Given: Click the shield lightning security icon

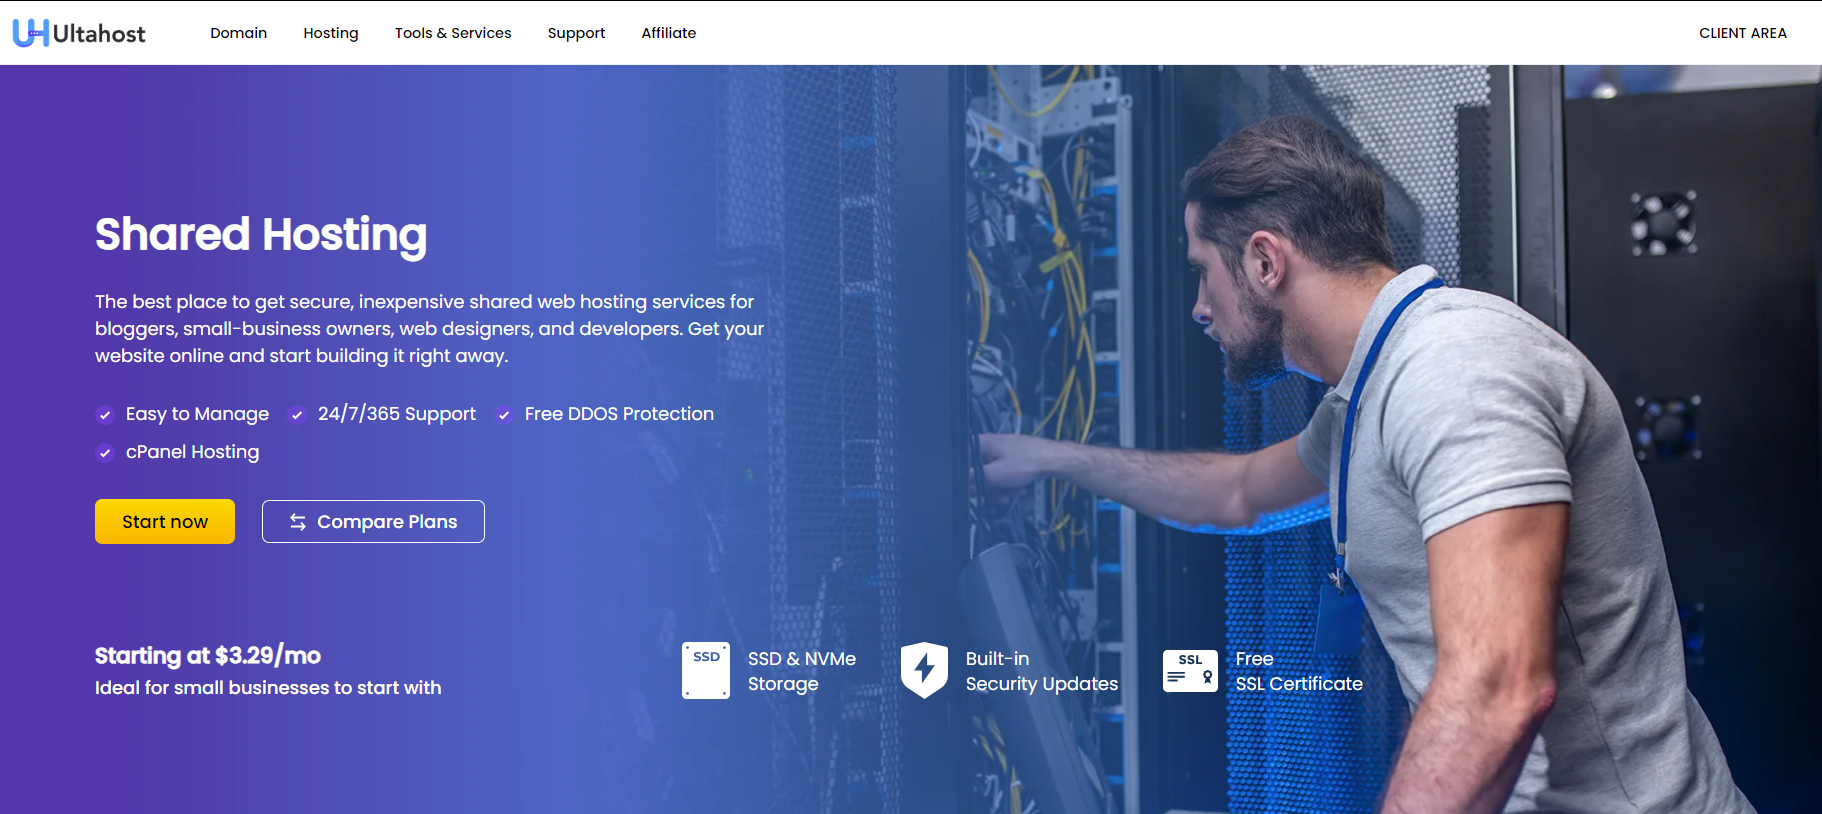Looking at the screenshot, I should [924, 670].
